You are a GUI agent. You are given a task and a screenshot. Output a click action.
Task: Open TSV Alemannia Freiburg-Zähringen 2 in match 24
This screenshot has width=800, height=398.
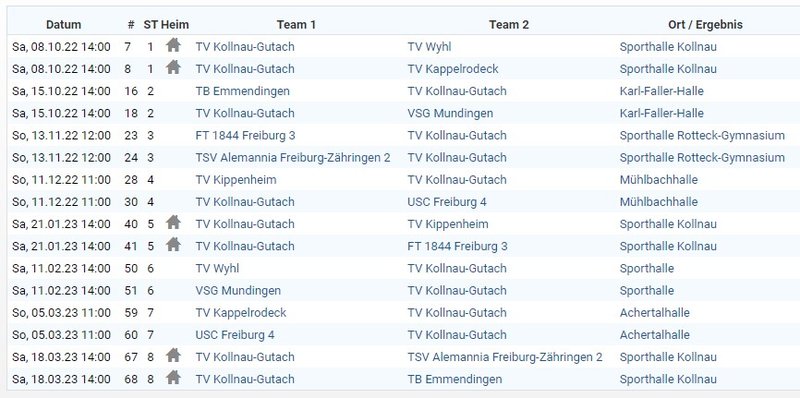(292, 158)
